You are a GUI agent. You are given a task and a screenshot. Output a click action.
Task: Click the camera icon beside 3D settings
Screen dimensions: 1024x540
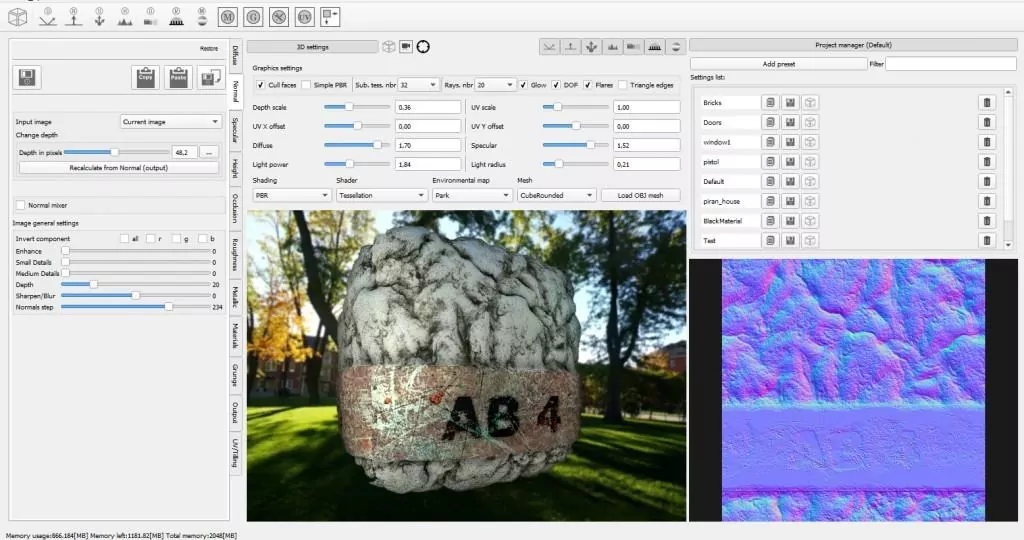406,46
